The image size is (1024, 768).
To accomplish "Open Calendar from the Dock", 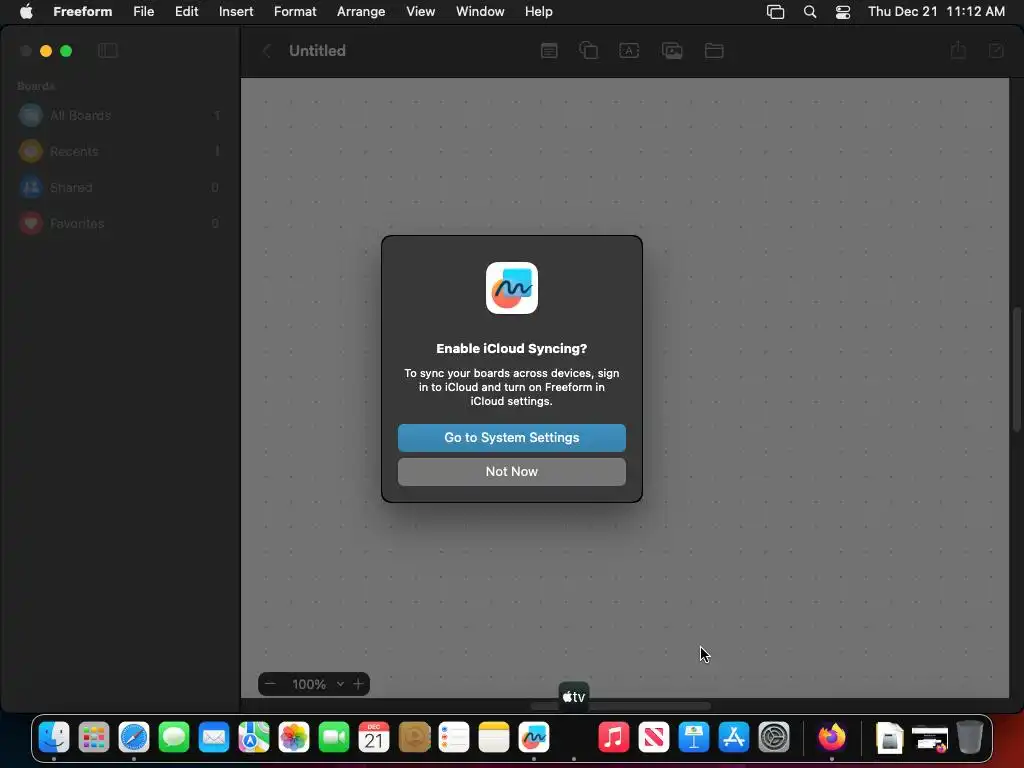I will click(x=374, y=738).
